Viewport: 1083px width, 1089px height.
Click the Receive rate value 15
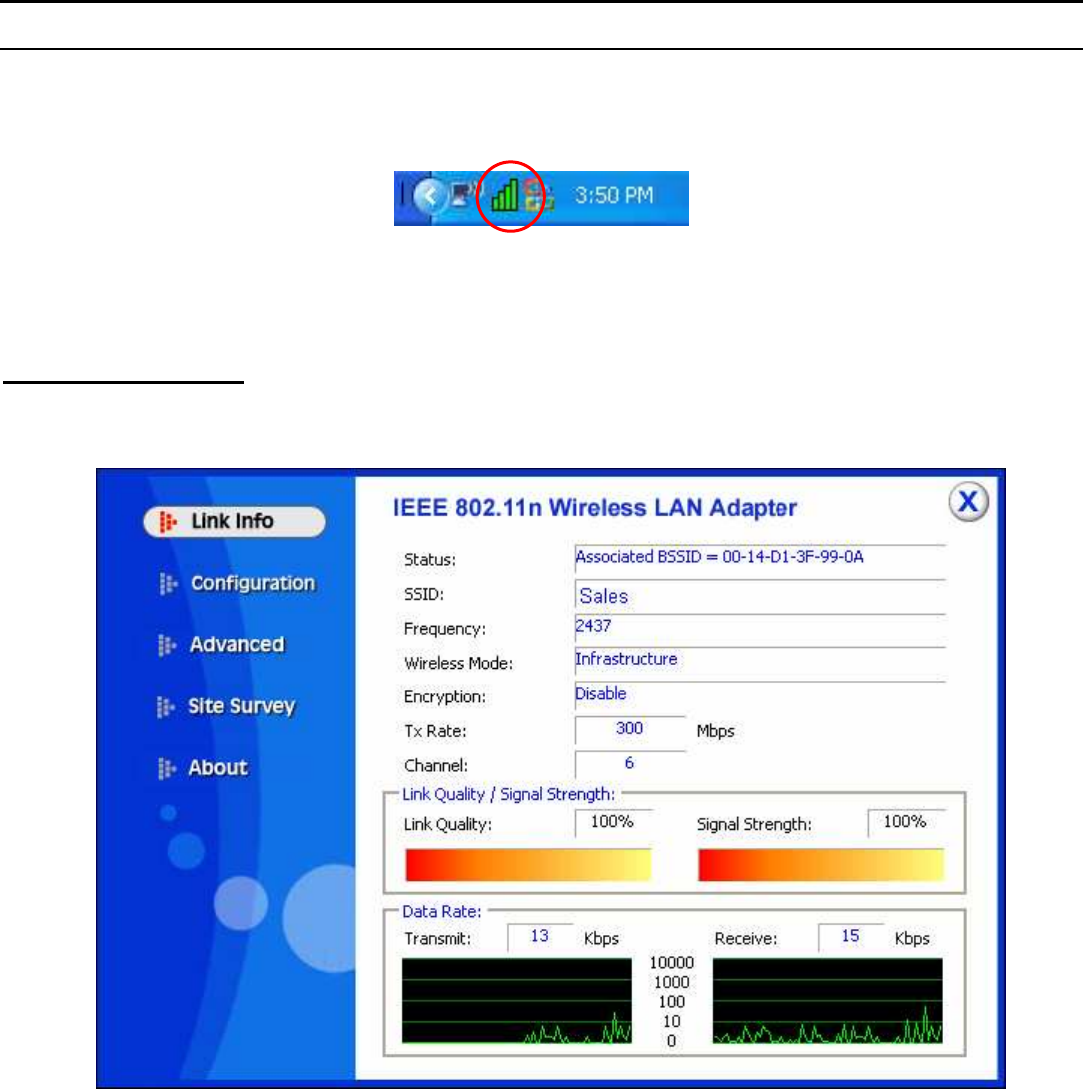coord(851,937)
